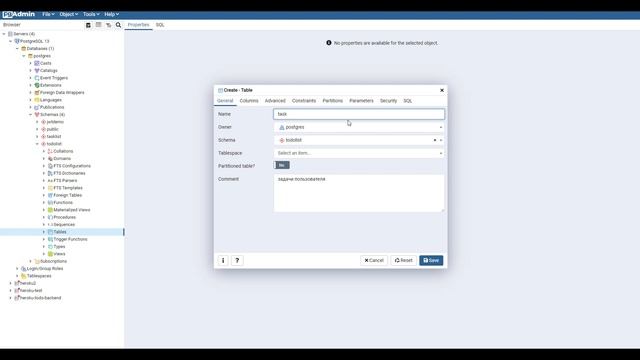
Task: Click the Event Triggers node icon
Action: (x=37, y=78)
